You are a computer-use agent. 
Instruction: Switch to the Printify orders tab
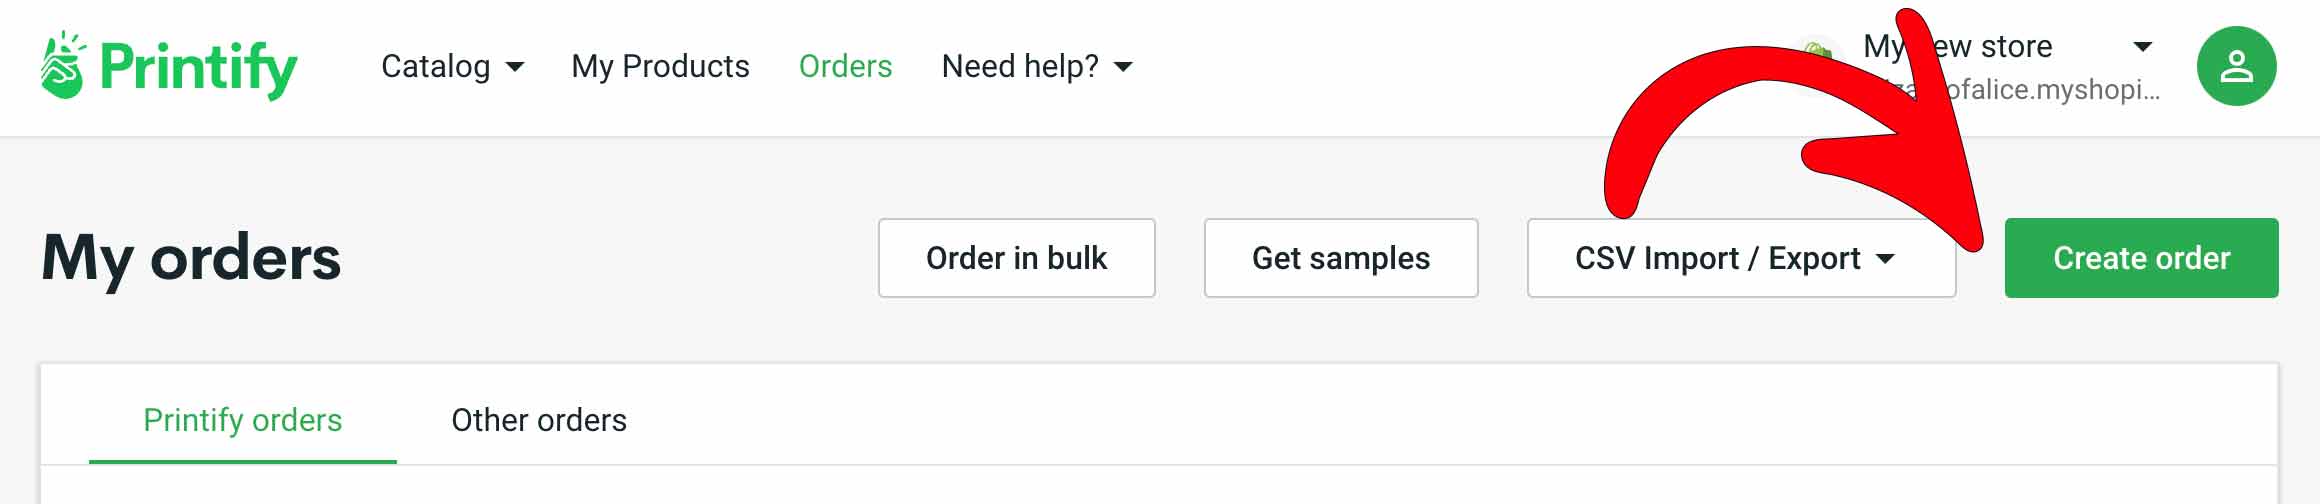(x=243, y=420)
